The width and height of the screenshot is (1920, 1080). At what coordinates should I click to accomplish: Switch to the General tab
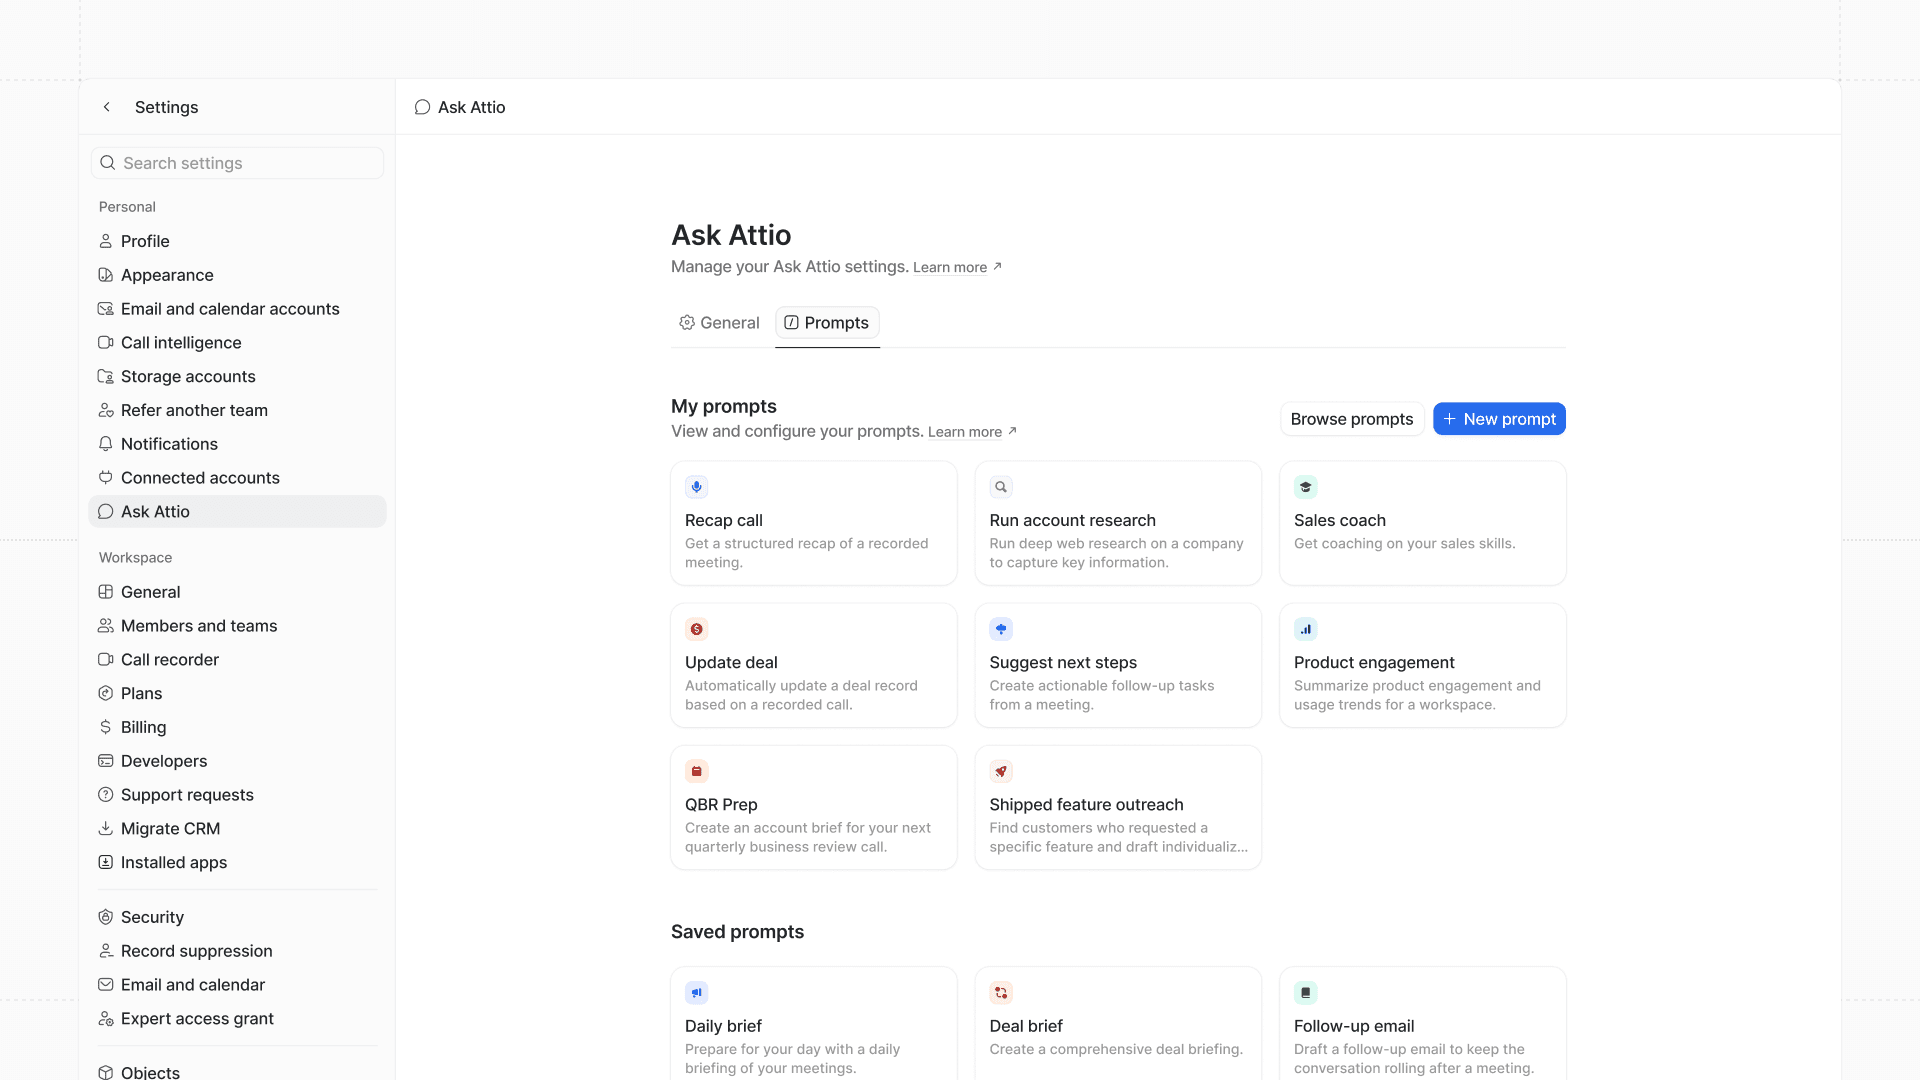(x=719, y=322)
